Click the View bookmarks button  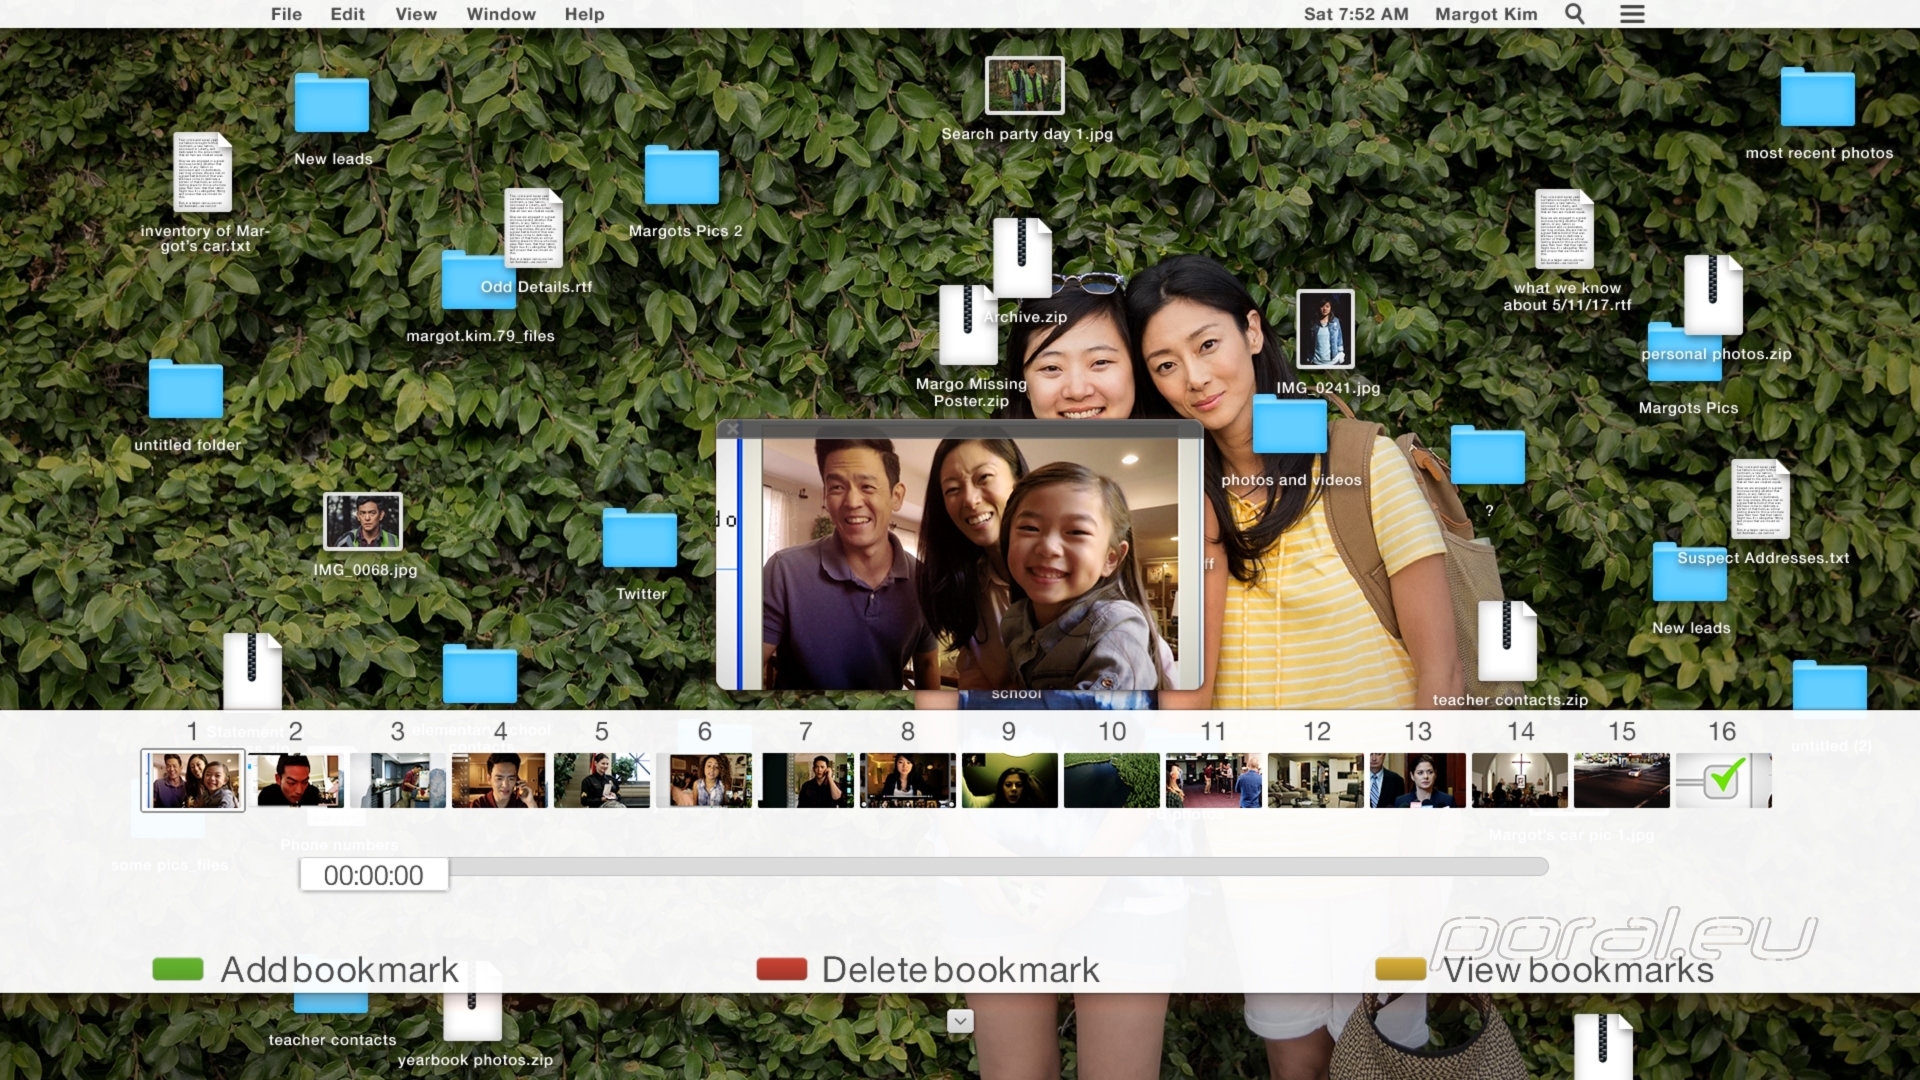click(x=1545, y=969)
